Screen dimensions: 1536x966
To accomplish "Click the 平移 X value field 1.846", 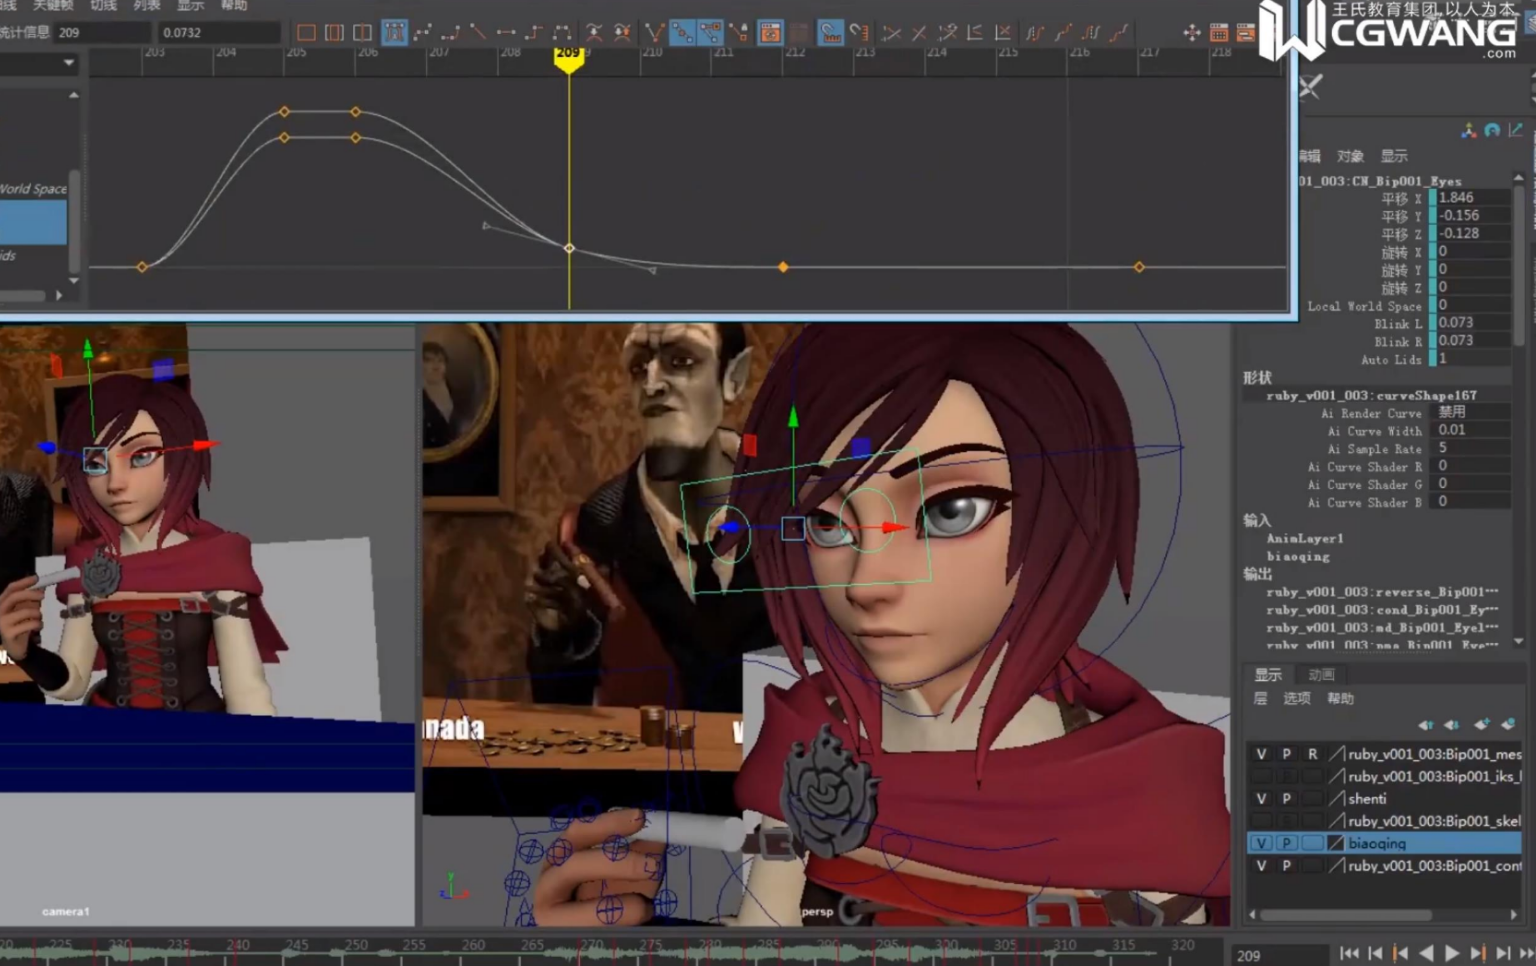I will click(1474, 198).
